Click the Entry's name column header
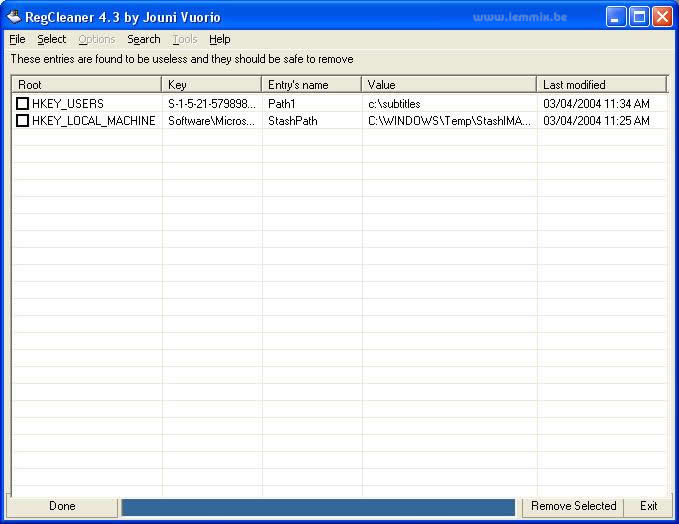 point(311,85)
